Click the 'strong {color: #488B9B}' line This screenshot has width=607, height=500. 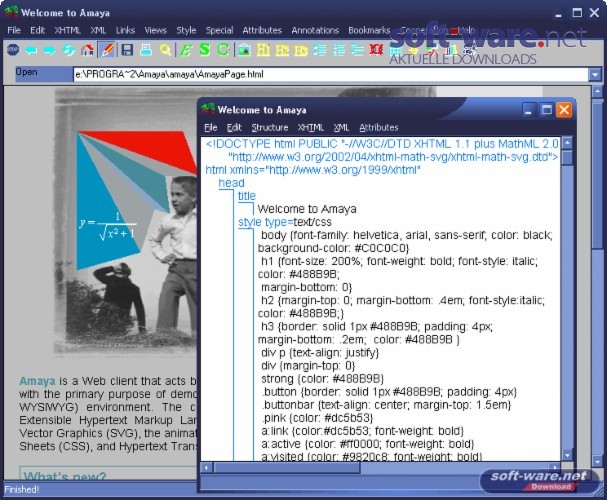click(322, 378)
